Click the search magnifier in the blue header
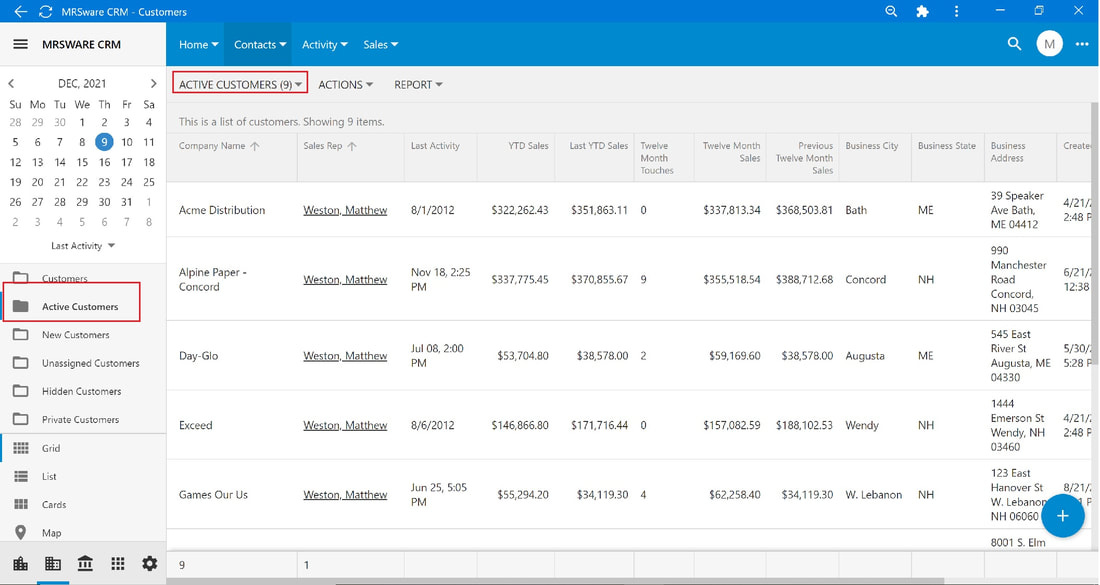The height and width of the screenshot is (585, 1100). (x=1014, y=43)
